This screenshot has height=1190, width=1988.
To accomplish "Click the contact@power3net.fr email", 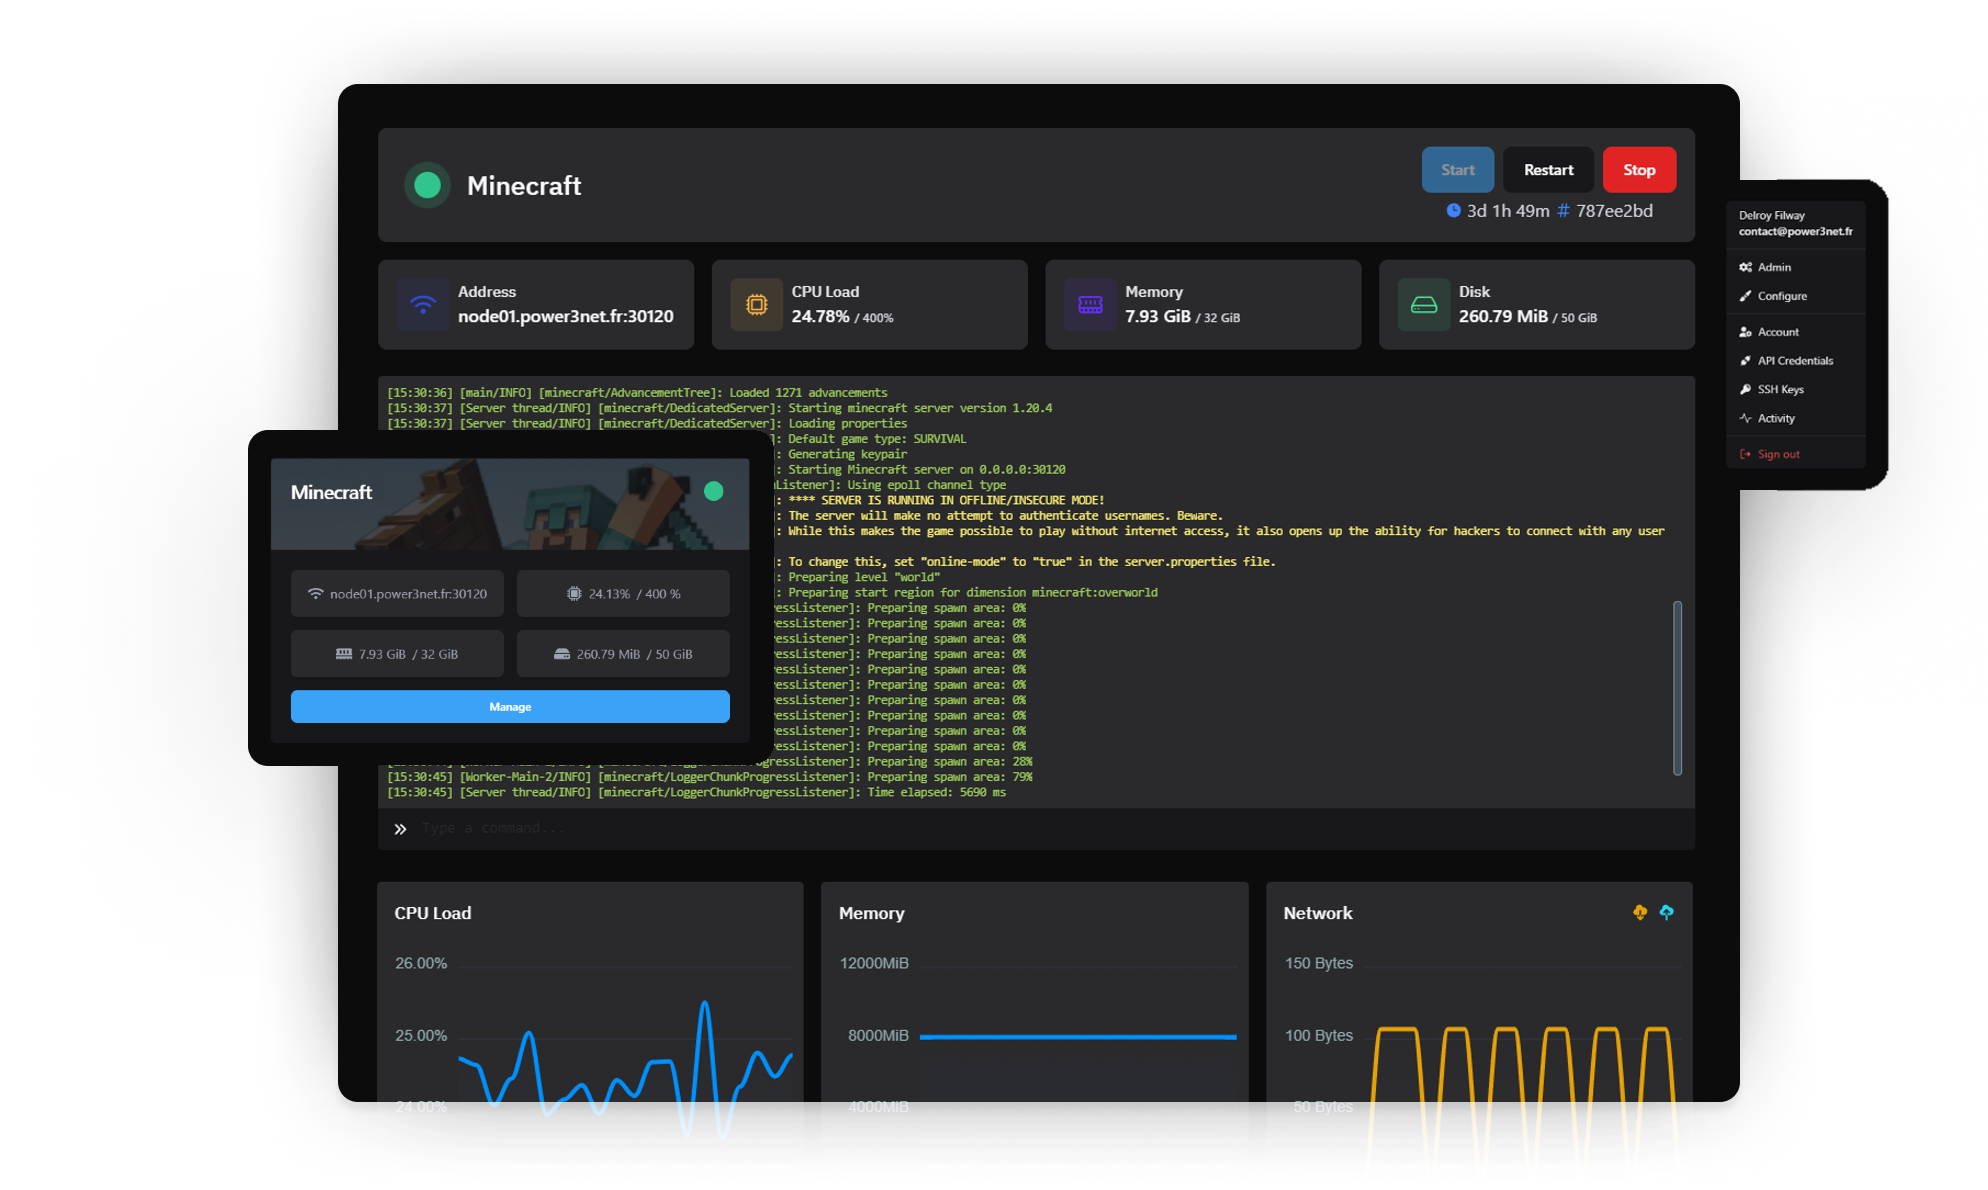I will point(1795,232).
